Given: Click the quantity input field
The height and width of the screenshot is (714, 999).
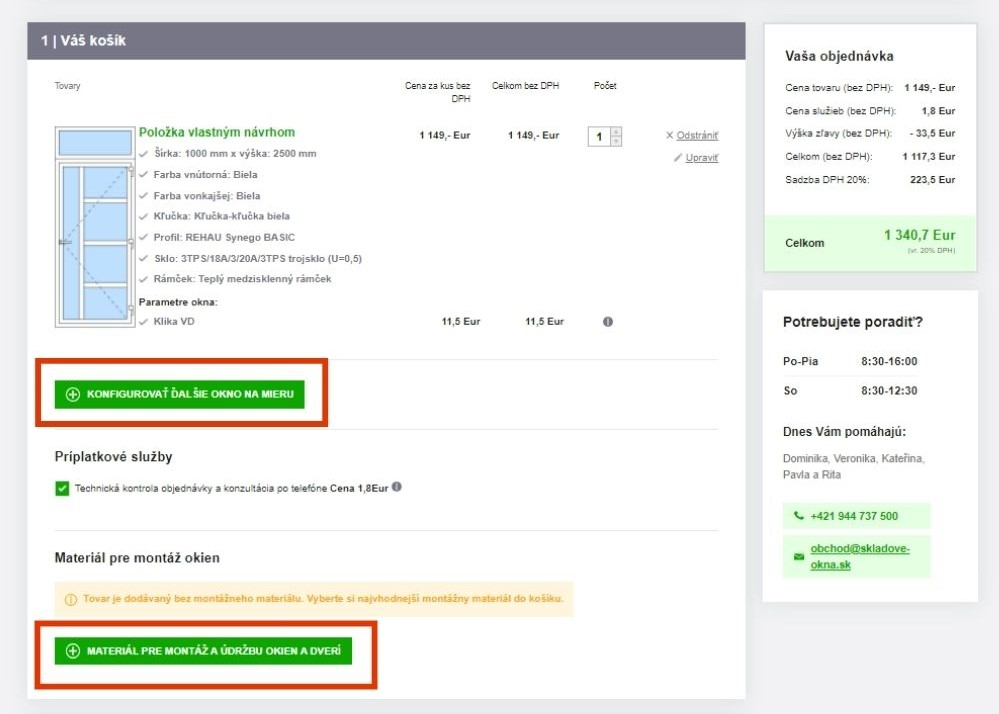Looking at the screenshot, I should pyautogui.click(x=599, y=136).
